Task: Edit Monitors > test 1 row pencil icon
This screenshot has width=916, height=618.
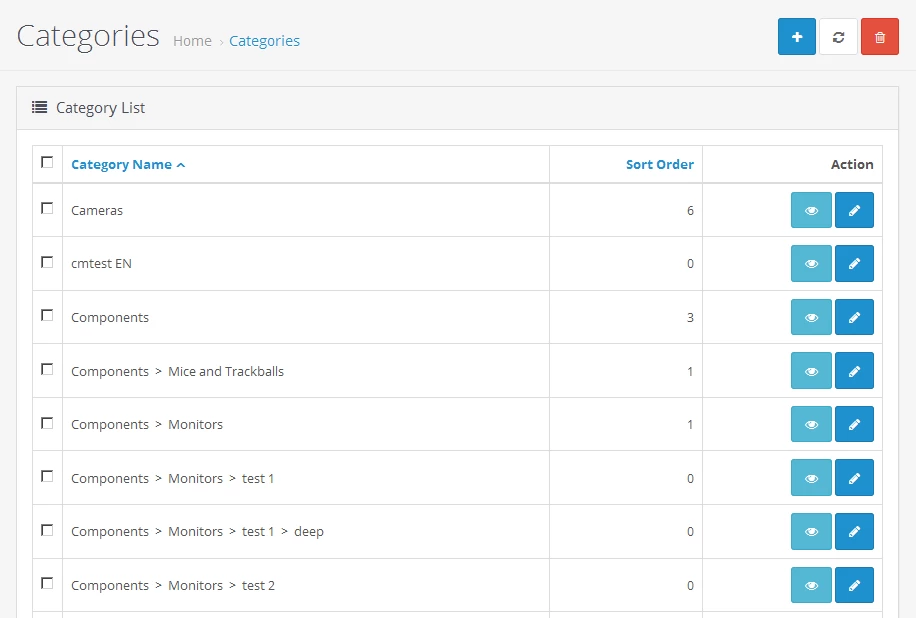Action: [854, 478]
